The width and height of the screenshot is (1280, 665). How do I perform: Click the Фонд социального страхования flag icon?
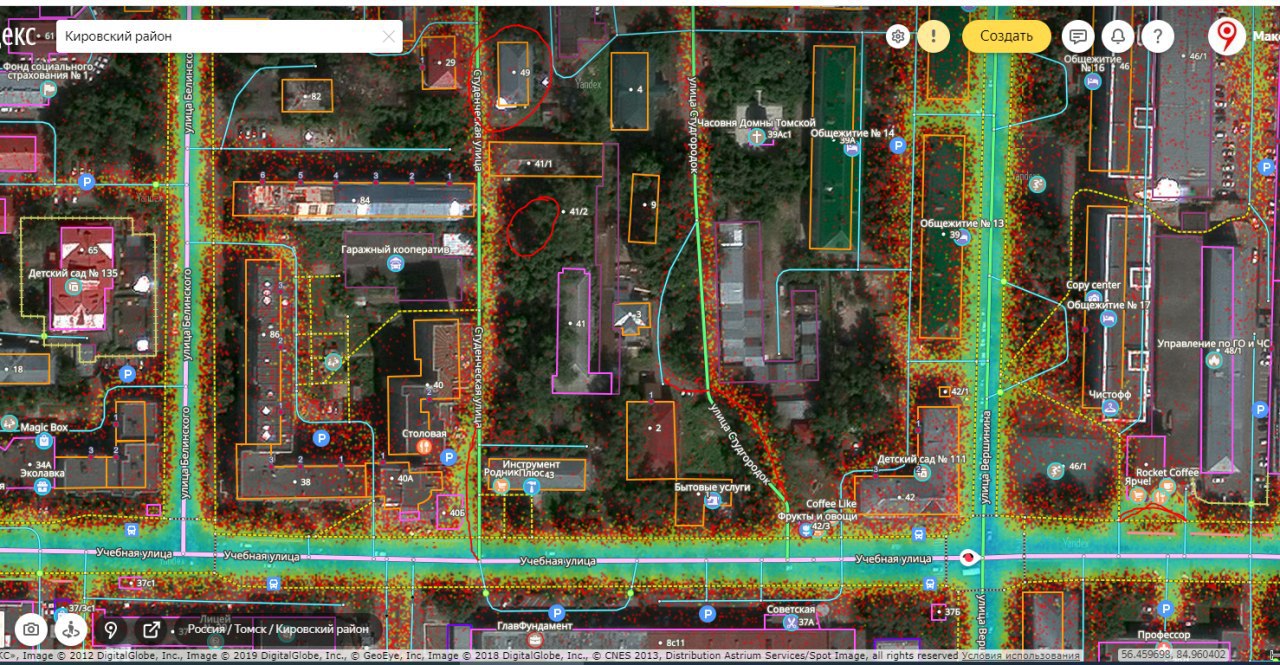tap(47, 89)
